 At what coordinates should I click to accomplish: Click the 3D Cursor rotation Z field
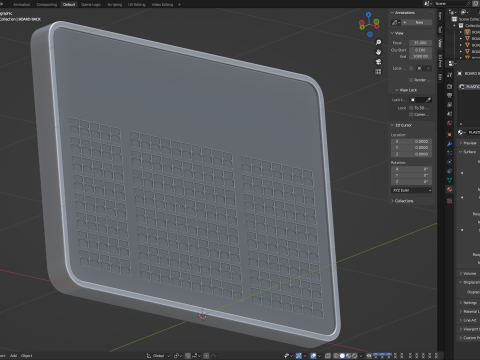tap(412, 182)
